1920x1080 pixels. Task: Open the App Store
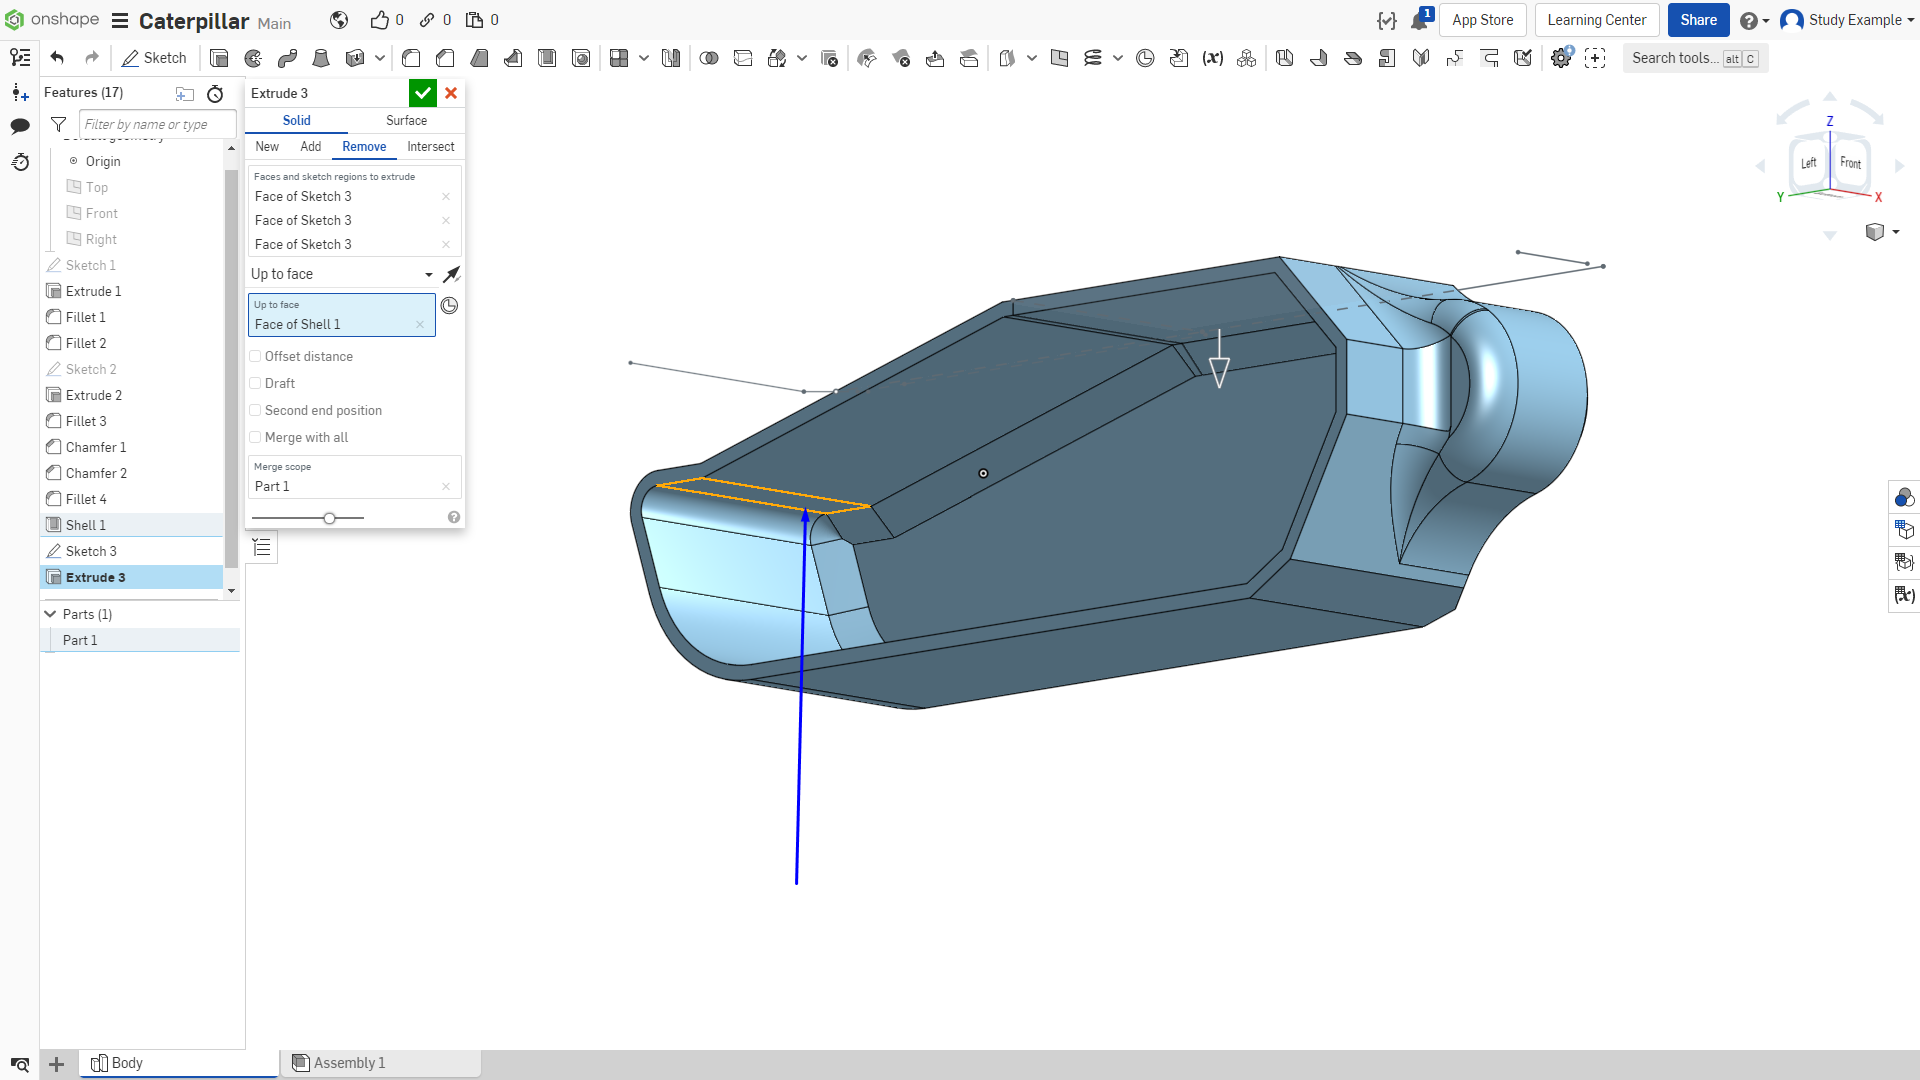[x=1482, y=20]
